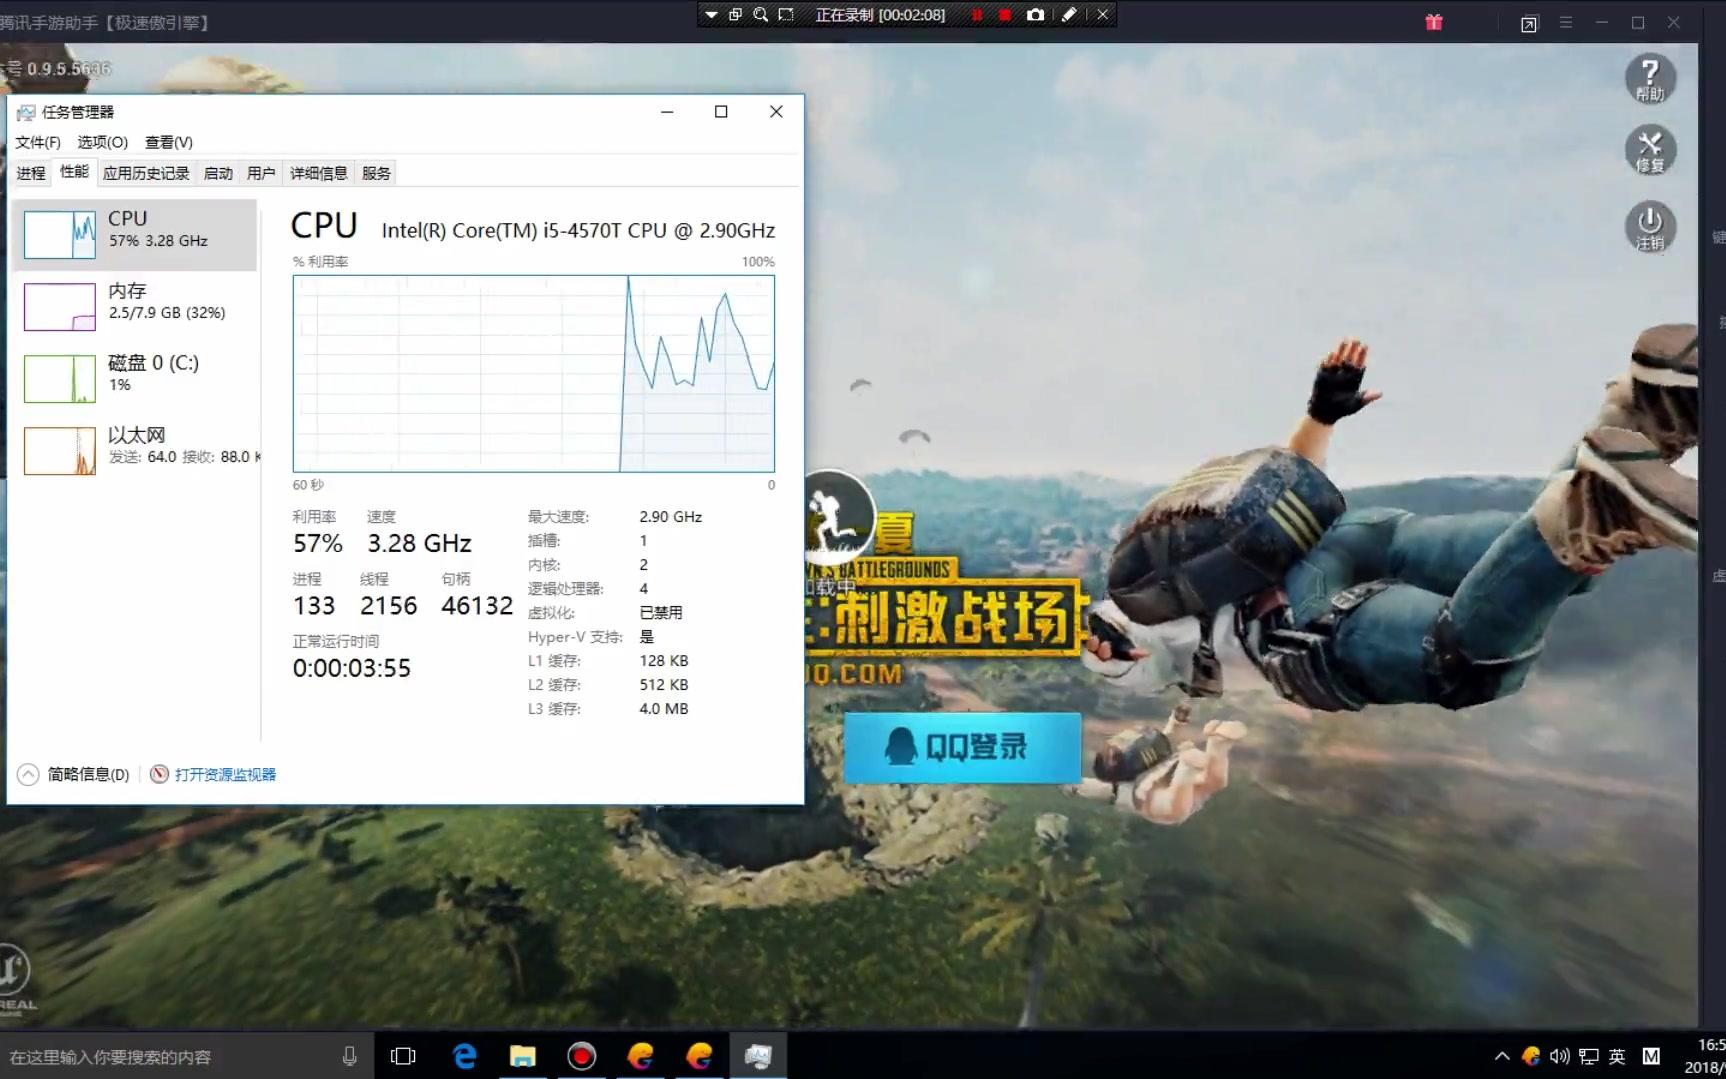Image resolution: width=1726 pixels, height=1079 pixels.
Task: Click the 2156 threads count
Action: 388,605
